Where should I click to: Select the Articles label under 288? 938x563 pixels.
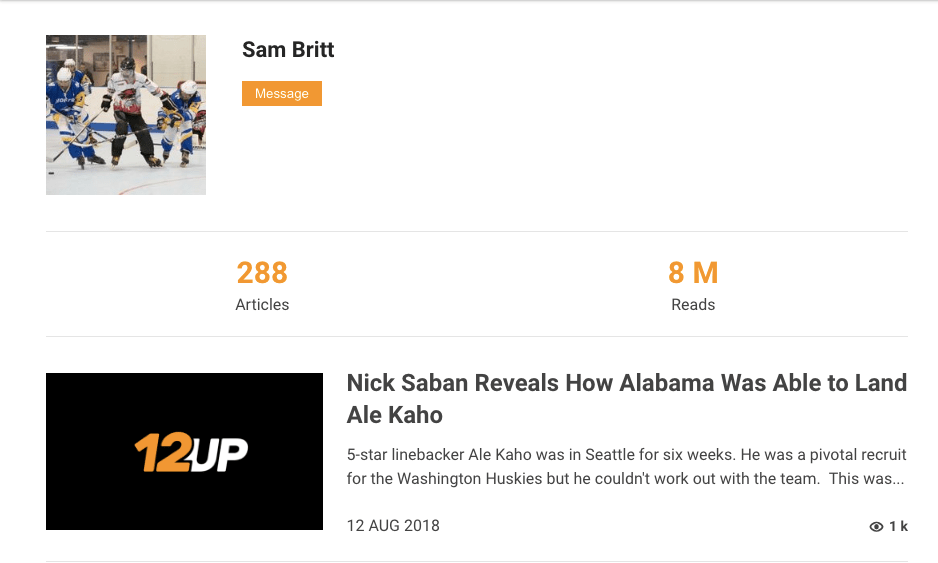point(262,305)
